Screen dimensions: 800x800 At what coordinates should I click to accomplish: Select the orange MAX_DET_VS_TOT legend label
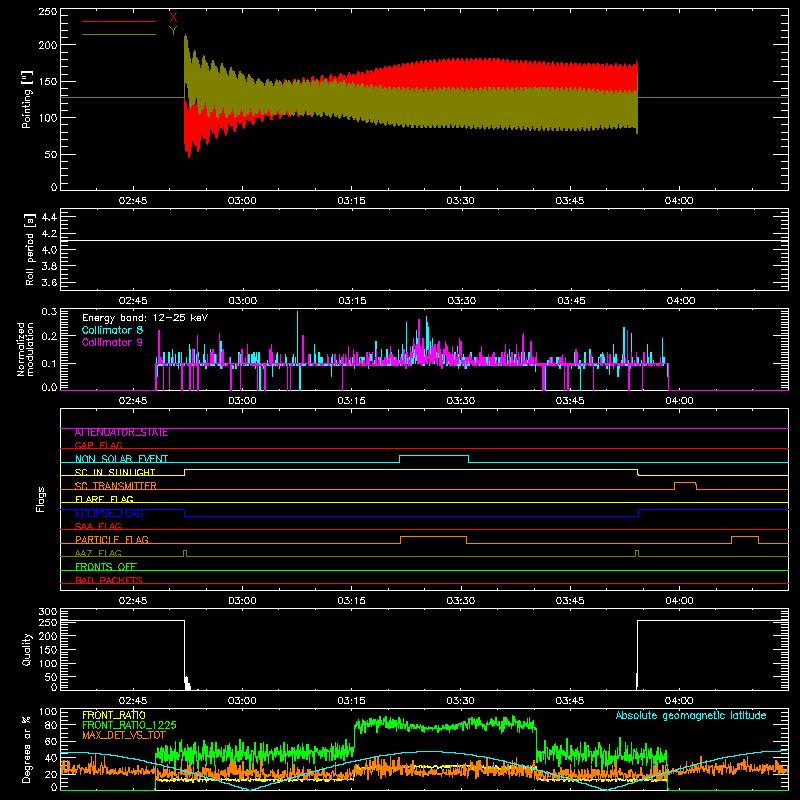(124, 735)
